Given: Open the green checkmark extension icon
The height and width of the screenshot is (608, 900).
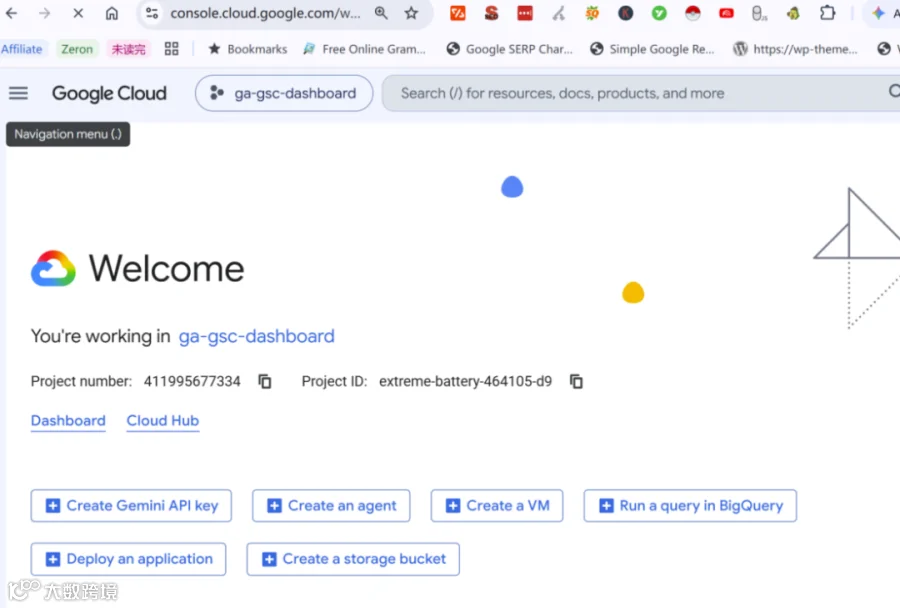Looking at the screenshot, I should [x=659, y=13].
